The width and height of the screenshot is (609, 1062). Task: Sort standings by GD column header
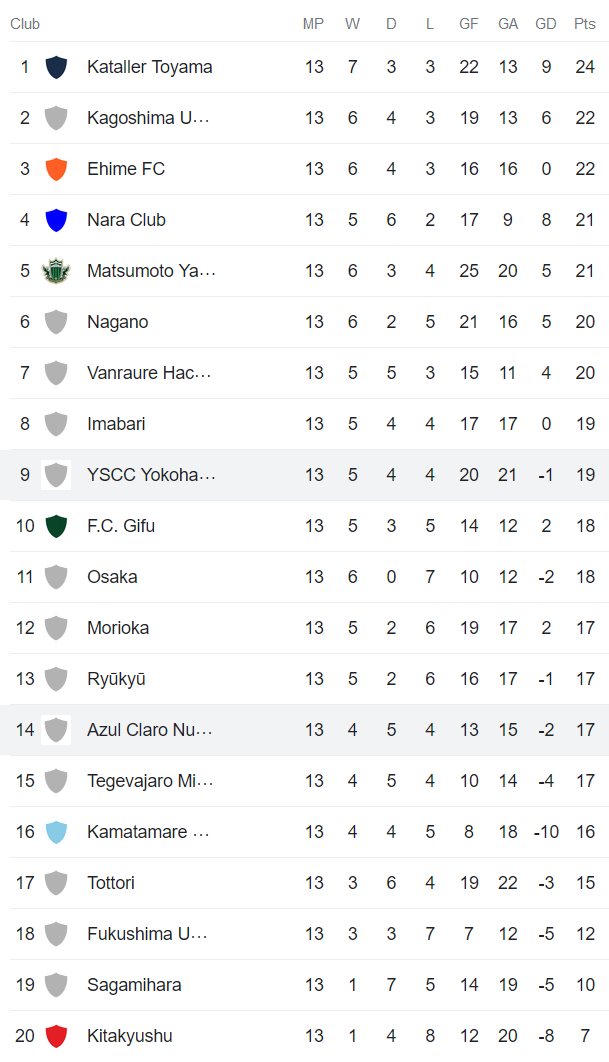(546, 23)
